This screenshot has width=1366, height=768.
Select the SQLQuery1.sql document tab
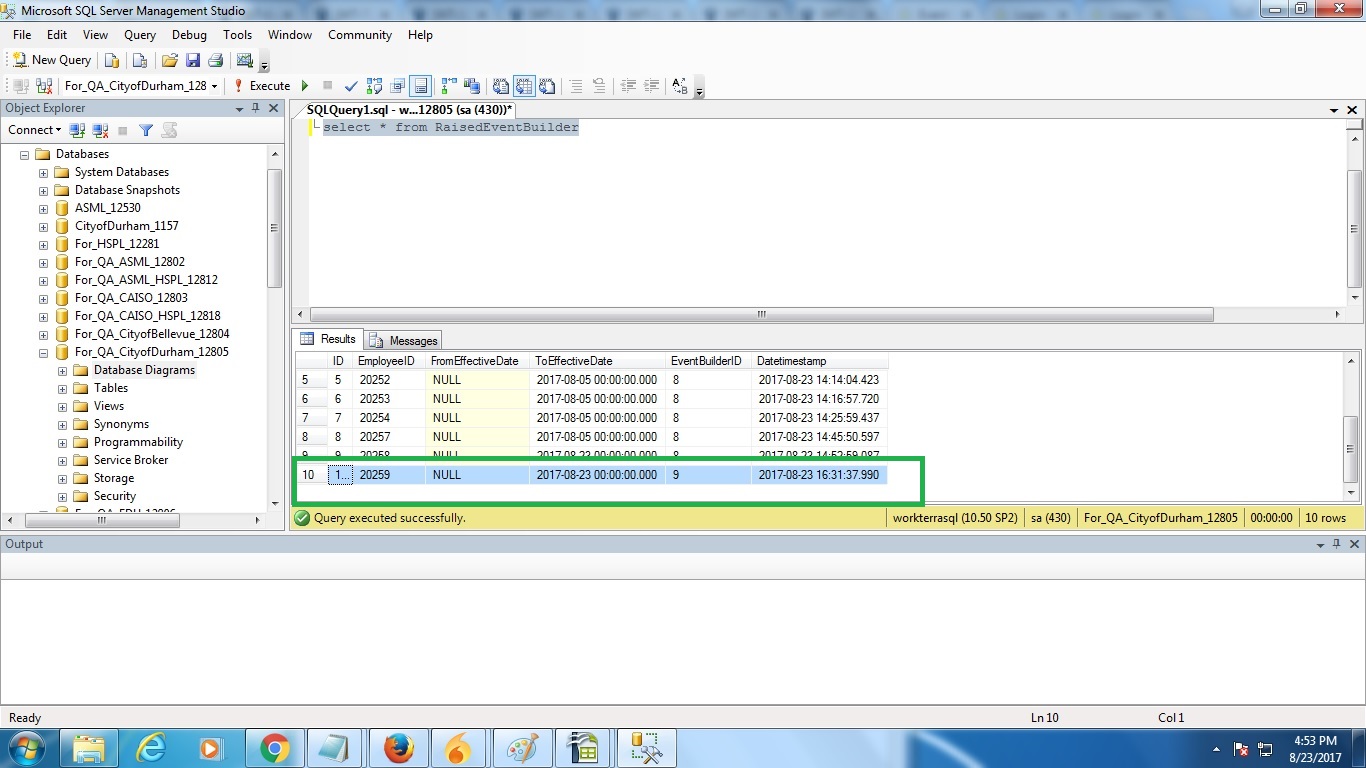(409, 109)
